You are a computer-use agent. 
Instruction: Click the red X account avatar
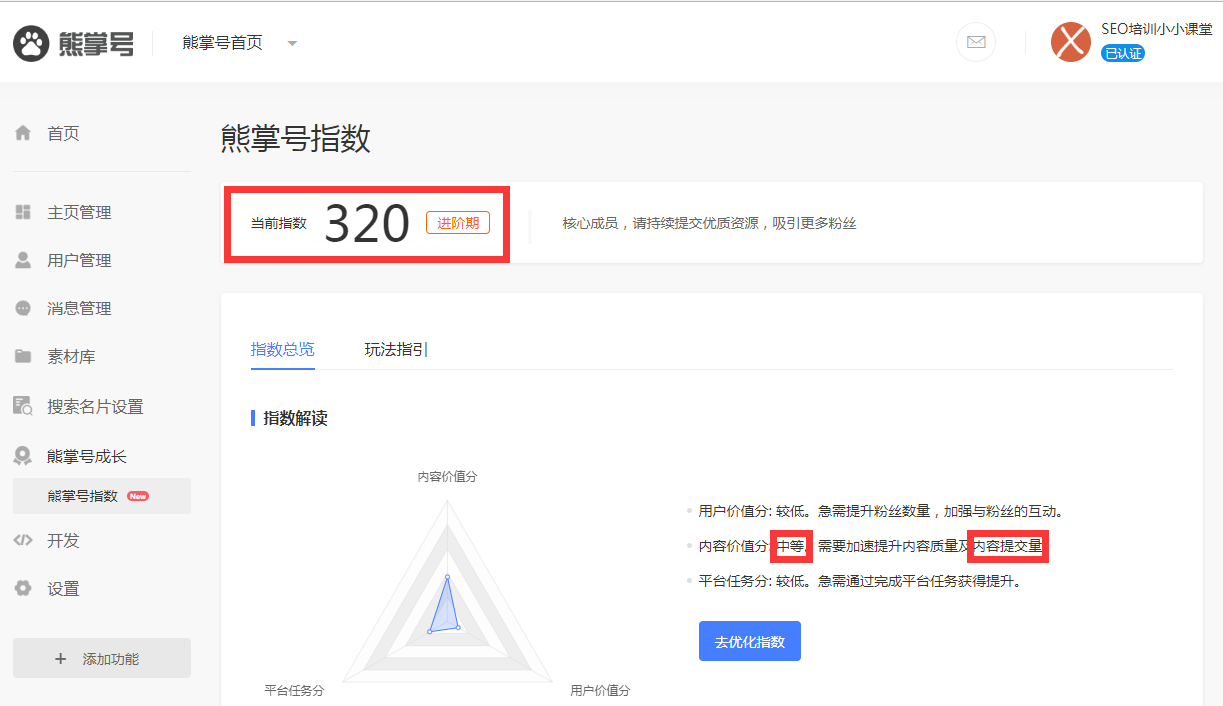pyautogui.click(x=1071, y=42)
